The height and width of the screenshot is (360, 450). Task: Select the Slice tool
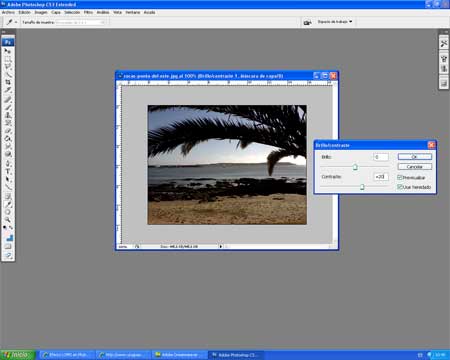[8, 90]
